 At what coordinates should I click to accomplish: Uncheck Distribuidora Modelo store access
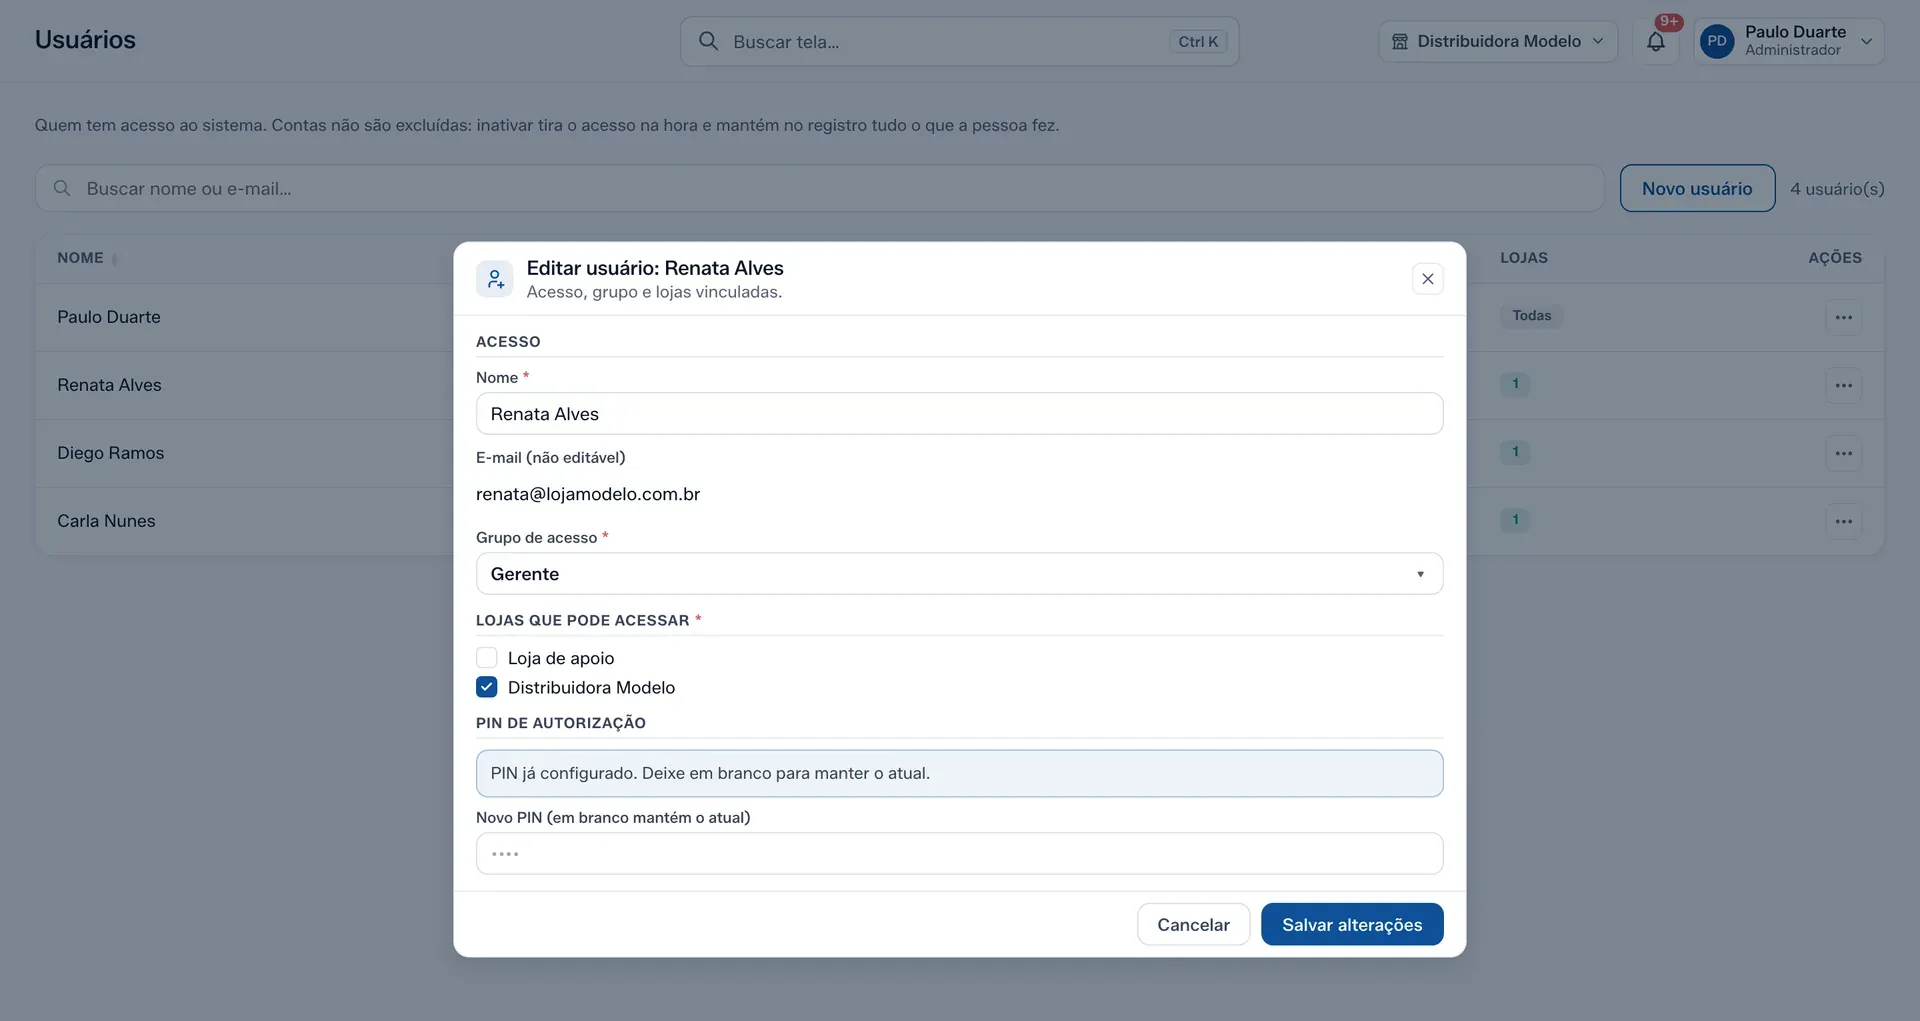pyautogui.click(x=487, y=687)
